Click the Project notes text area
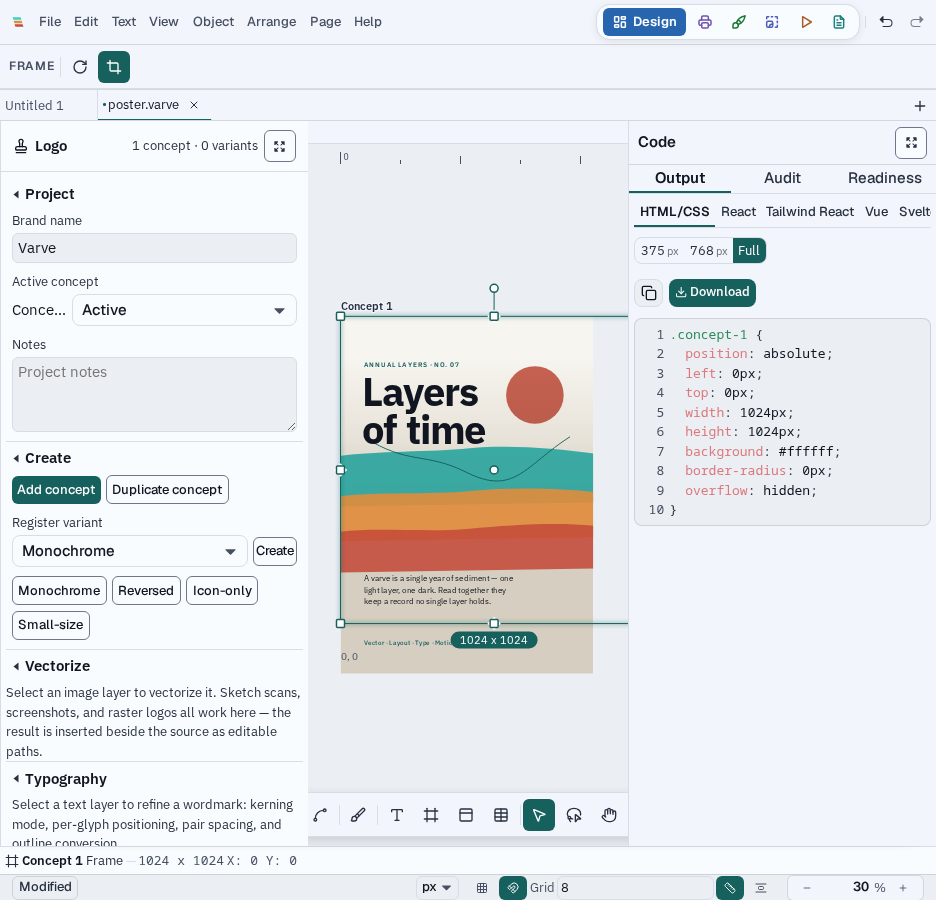The image size is (936, 900). click(154, 394)
